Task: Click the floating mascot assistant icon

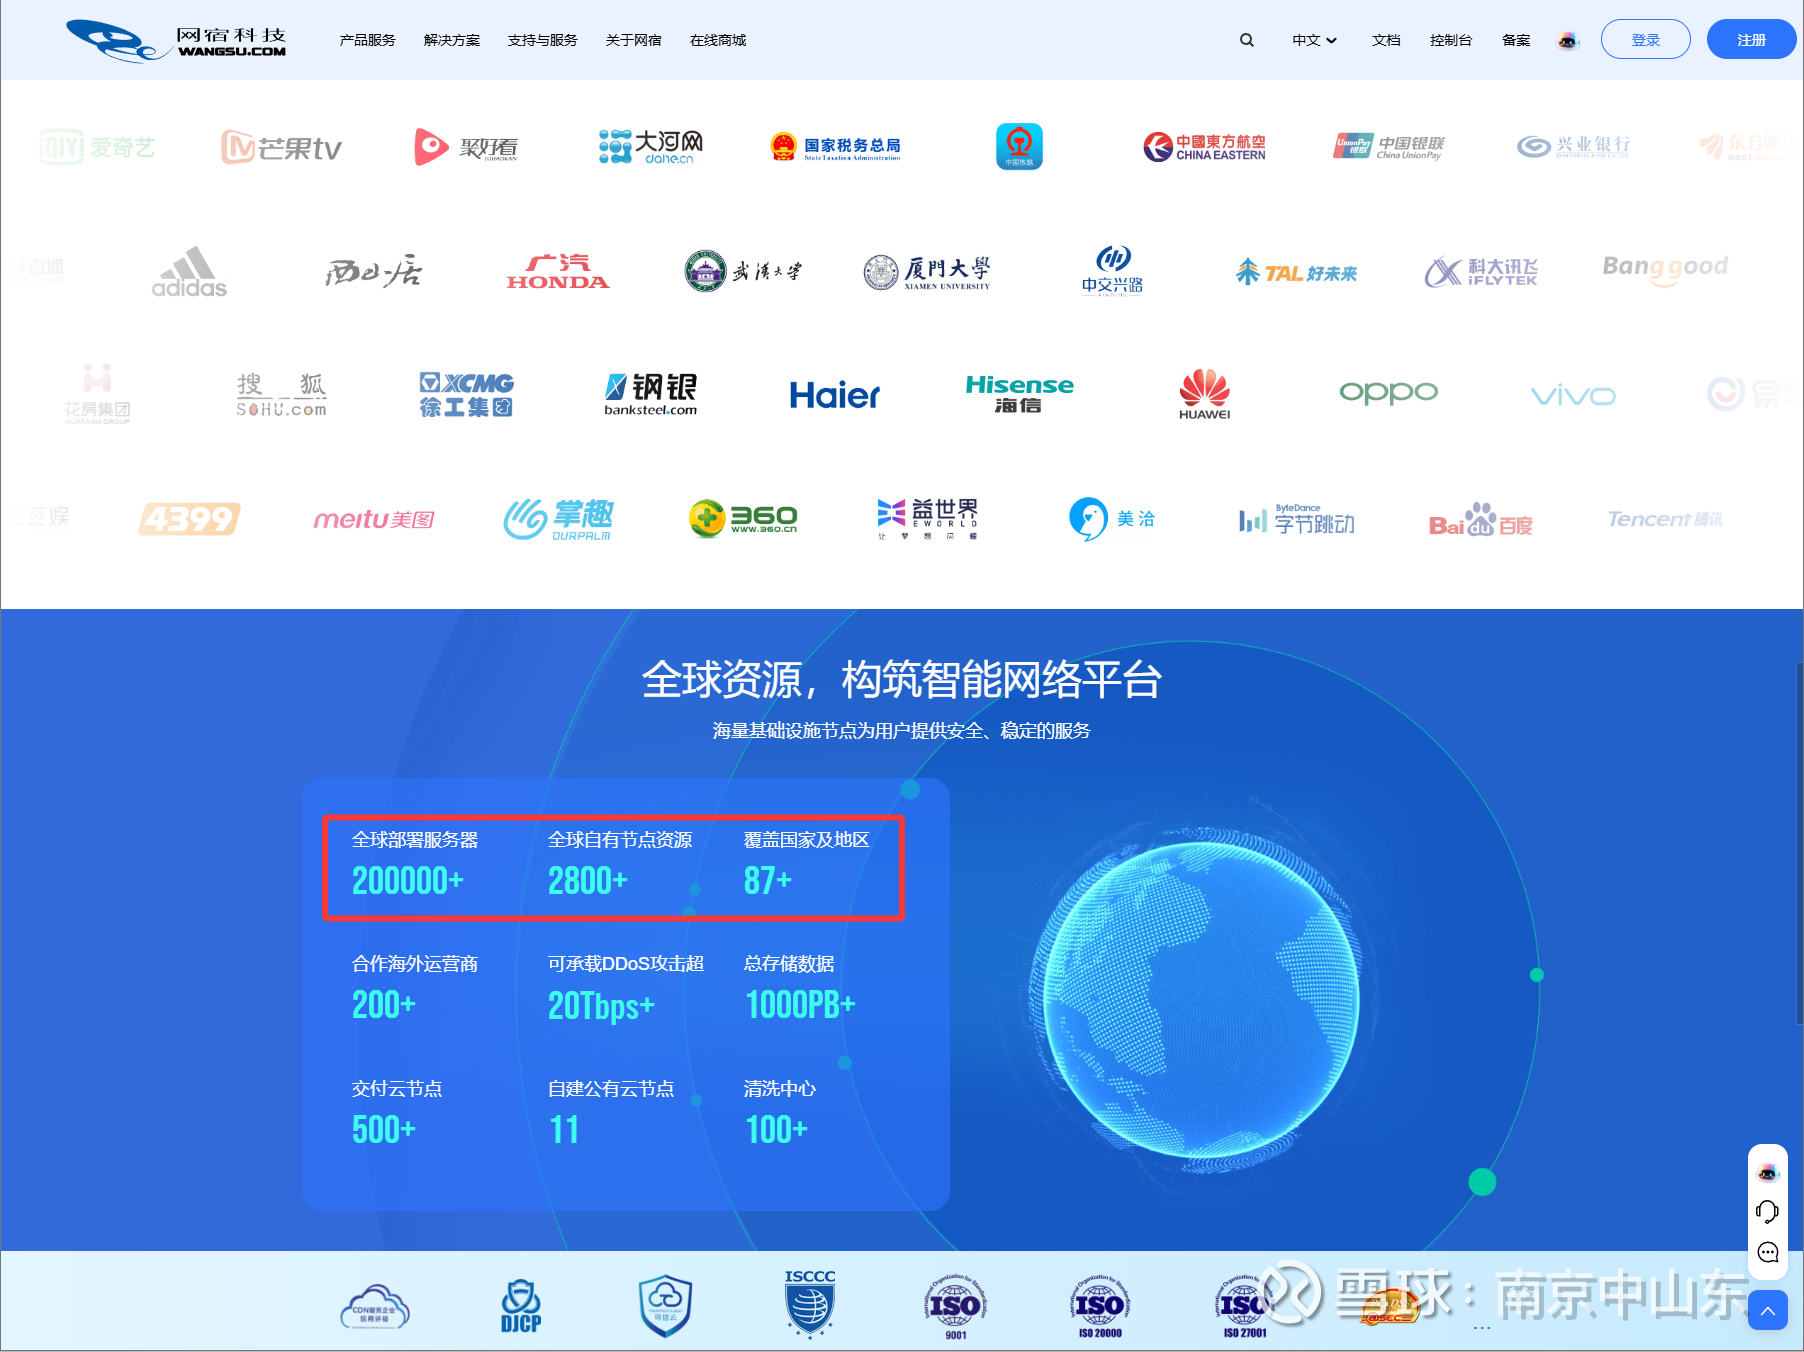Action: coord(1767,1172)
